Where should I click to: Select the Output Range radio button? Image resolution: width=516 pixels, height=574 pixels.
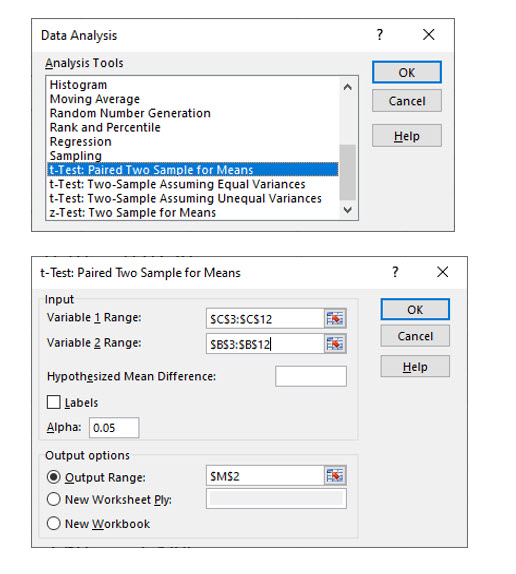54,477
